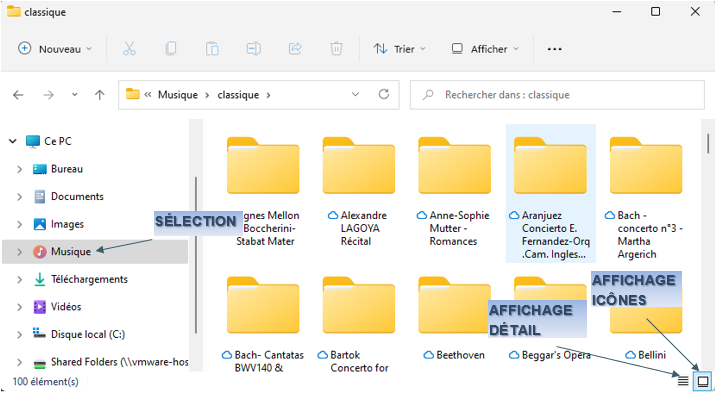Expand the Musique tree node

(19, 252)
